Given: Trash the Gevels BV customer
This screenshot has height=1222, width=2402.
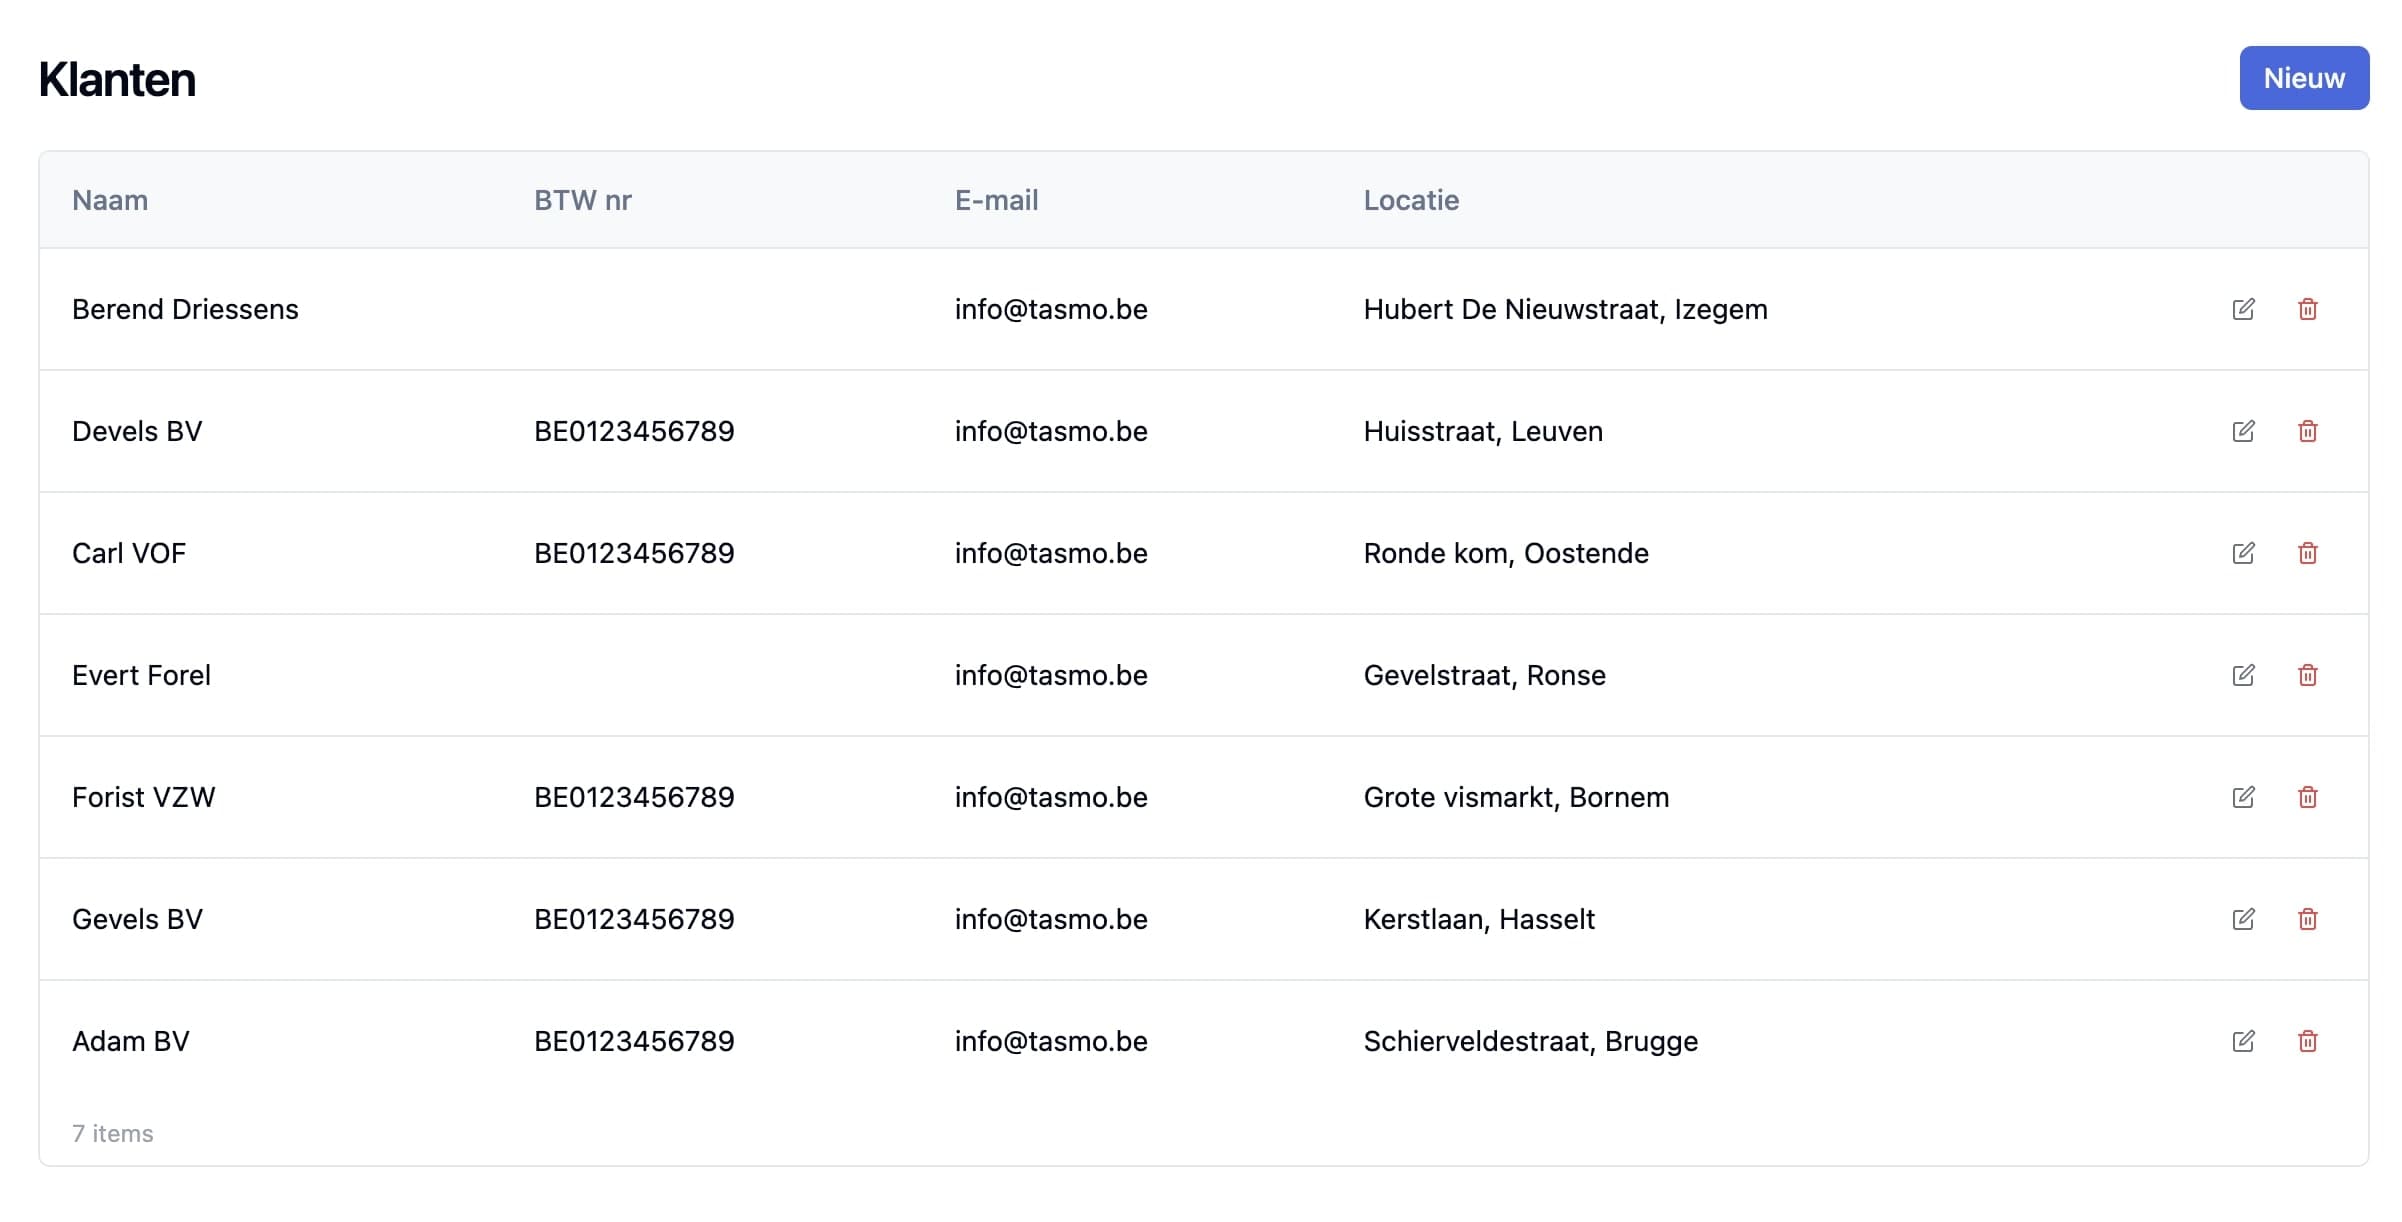Looking at the screenshot, I should pyautogui.click(x=2307, y=919).
